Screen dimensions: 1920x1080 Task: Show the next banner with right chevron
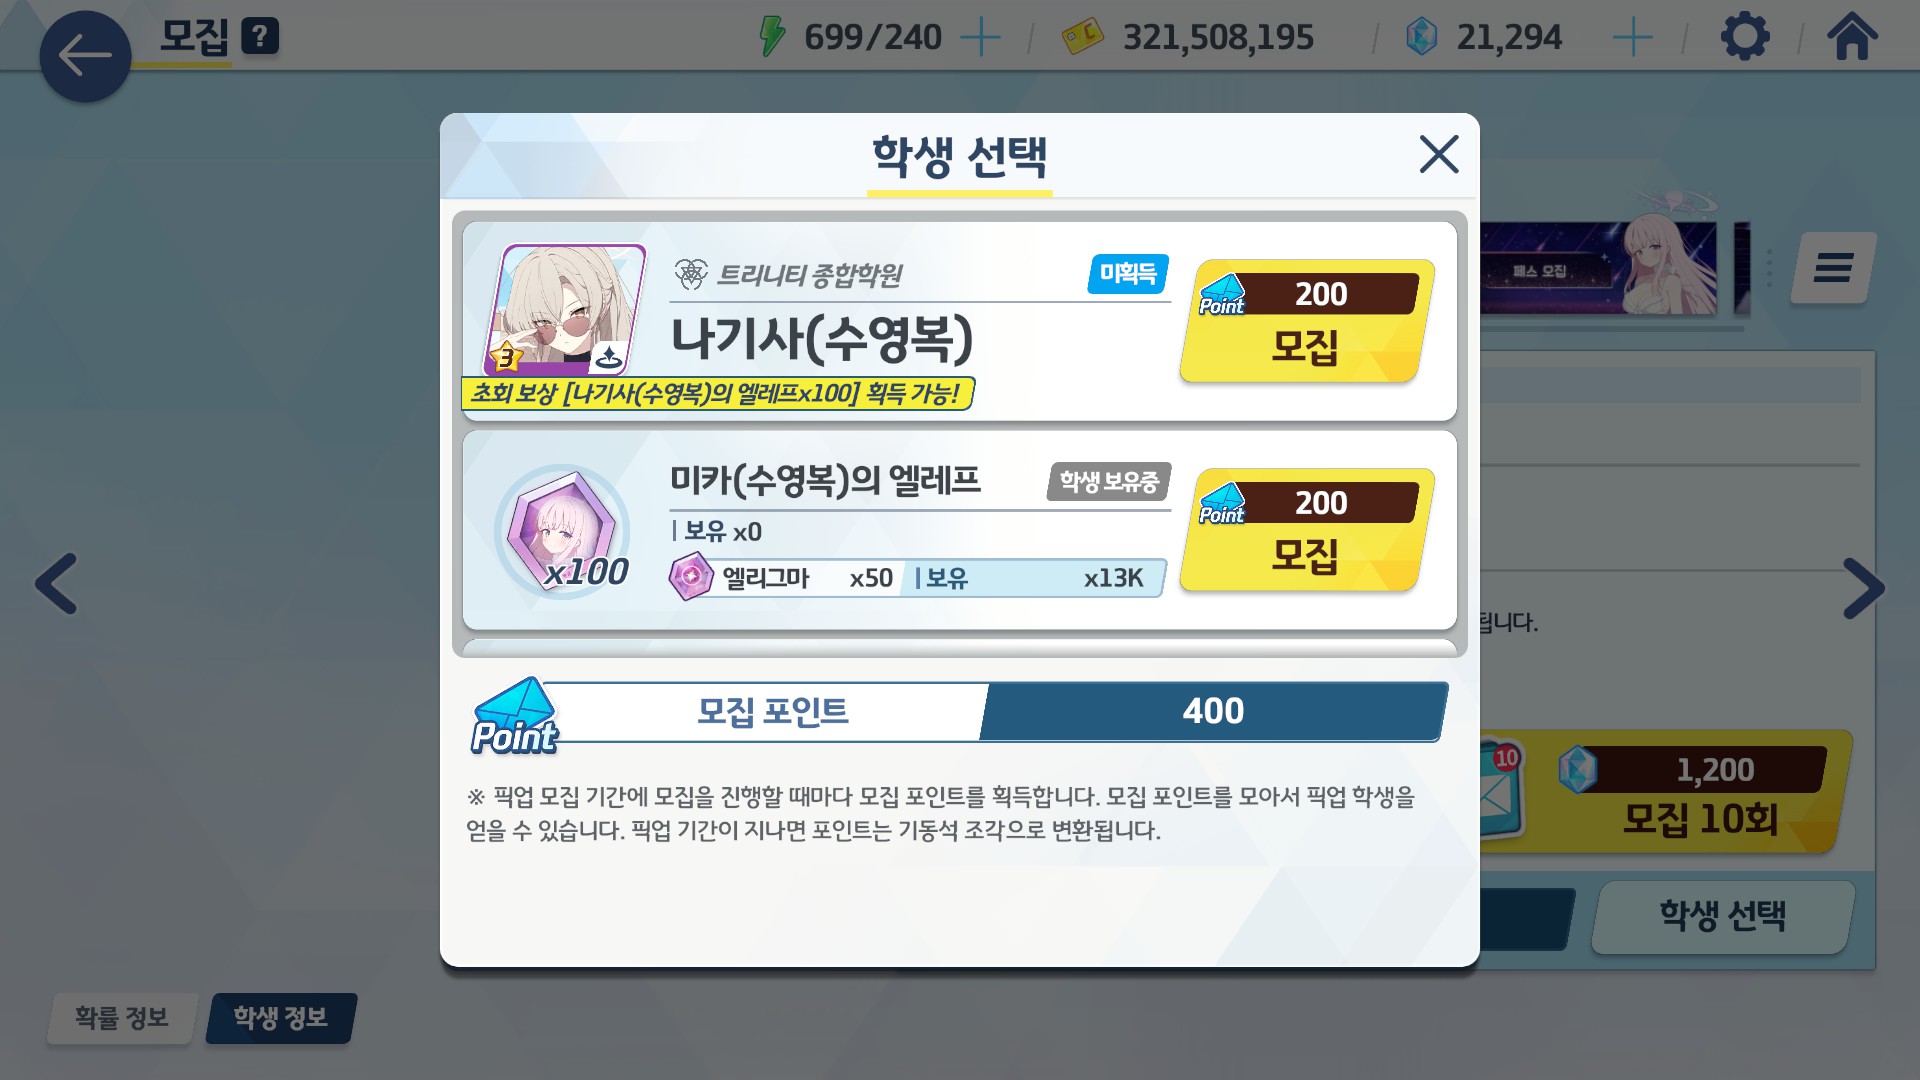pos(1864,588)
